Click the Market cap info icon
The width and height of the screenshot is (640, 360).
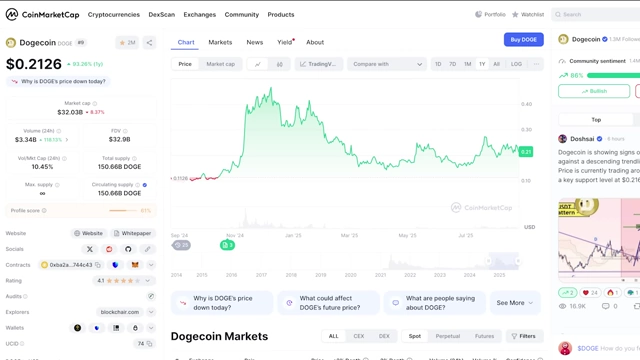click(95, 104)
